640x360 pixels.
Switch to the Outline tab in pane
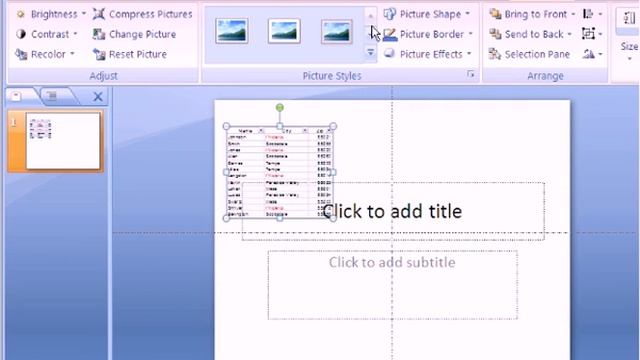pyautogui.click(x=53, y=96)
